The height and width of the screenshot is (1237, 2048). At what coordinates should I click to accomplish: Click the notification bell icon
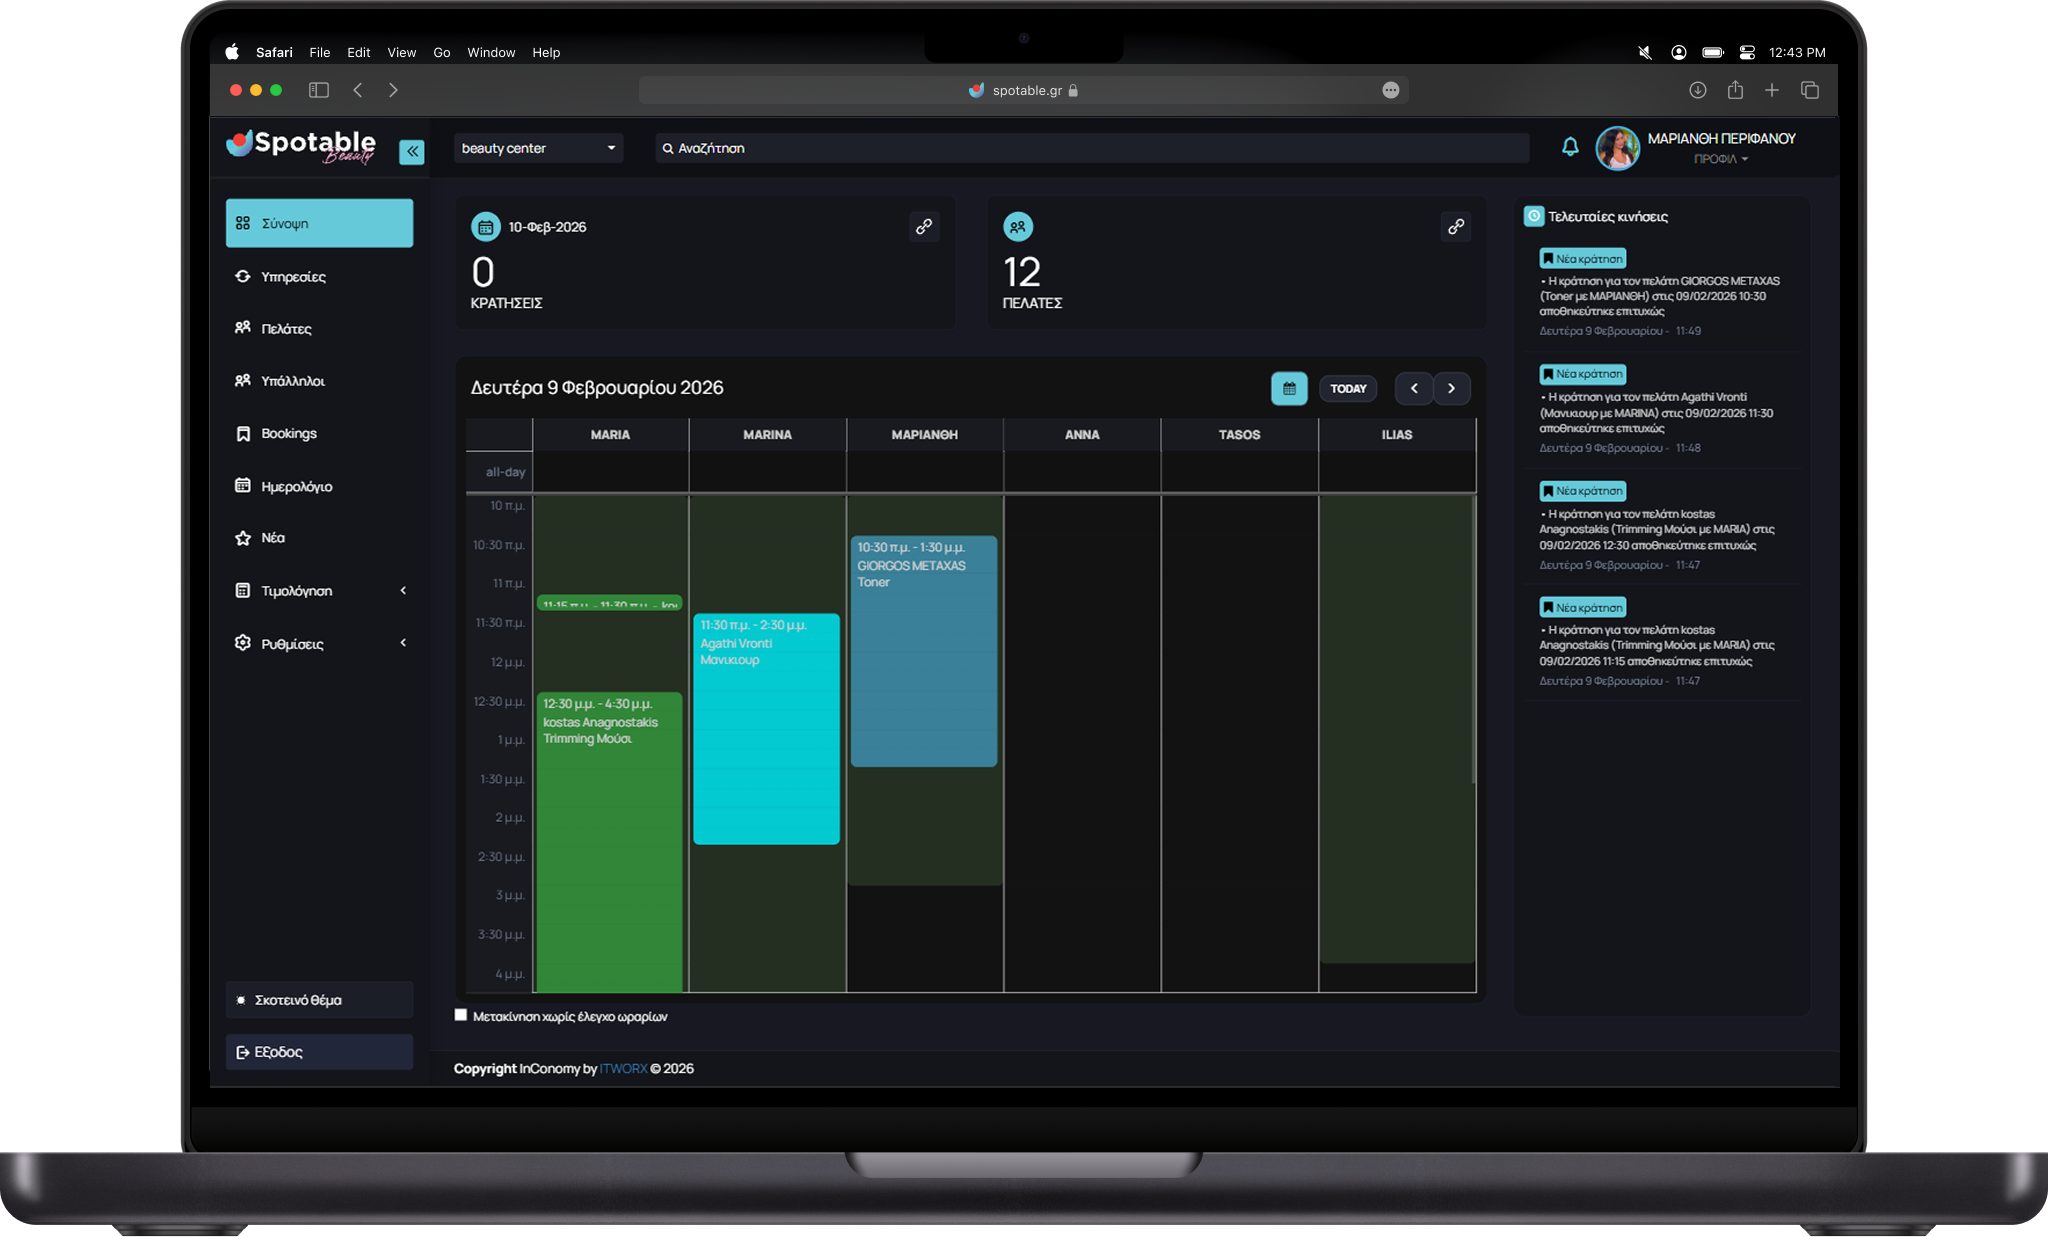1570,147
